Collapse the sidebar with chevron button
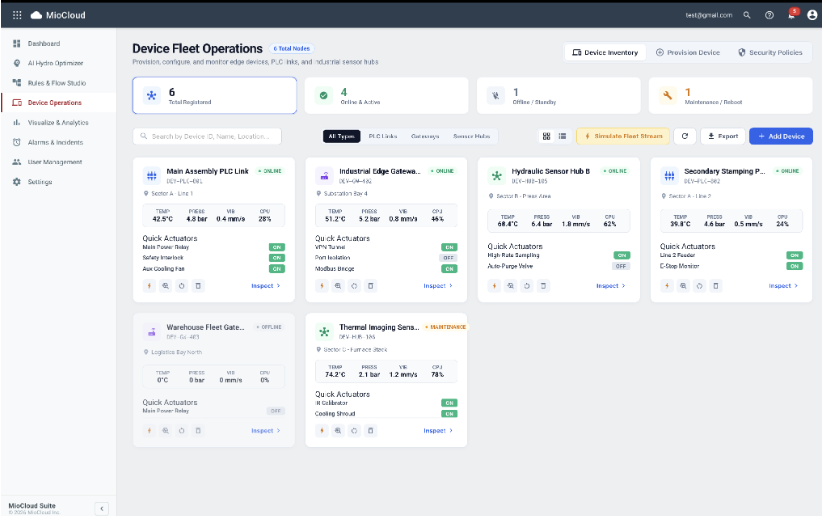 (x=102, y=508)
